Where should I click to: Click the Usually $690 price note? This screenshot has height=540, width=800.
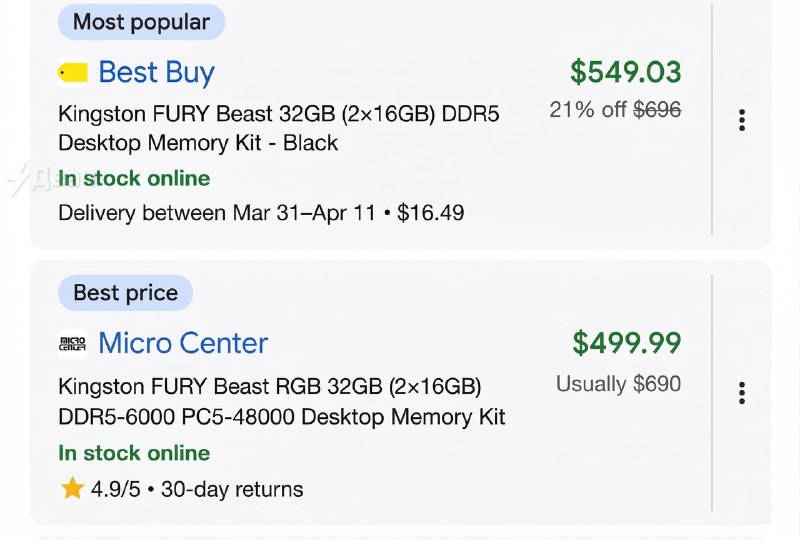[618, 383]
